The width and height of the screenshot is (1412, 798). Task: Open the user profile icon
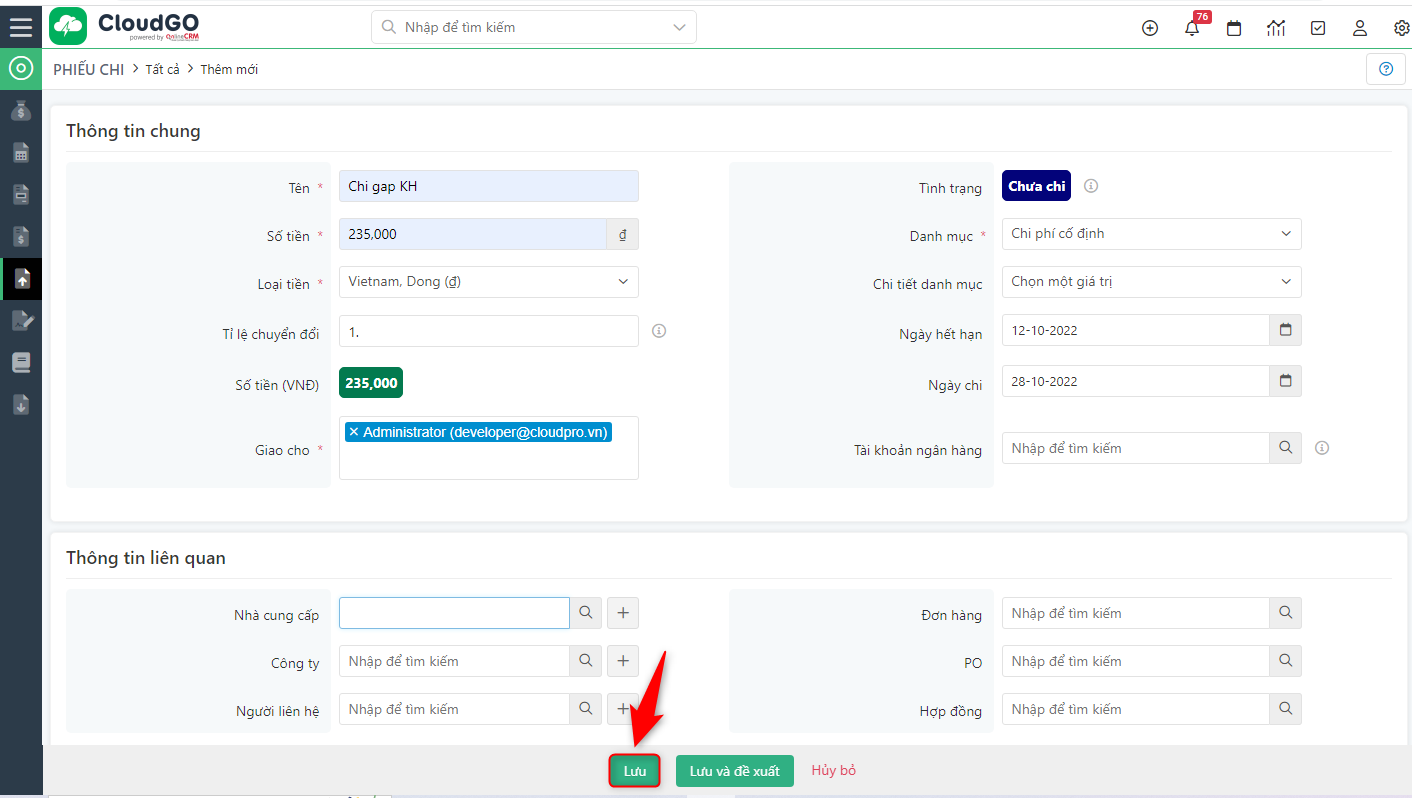[x=1359, y=28]
